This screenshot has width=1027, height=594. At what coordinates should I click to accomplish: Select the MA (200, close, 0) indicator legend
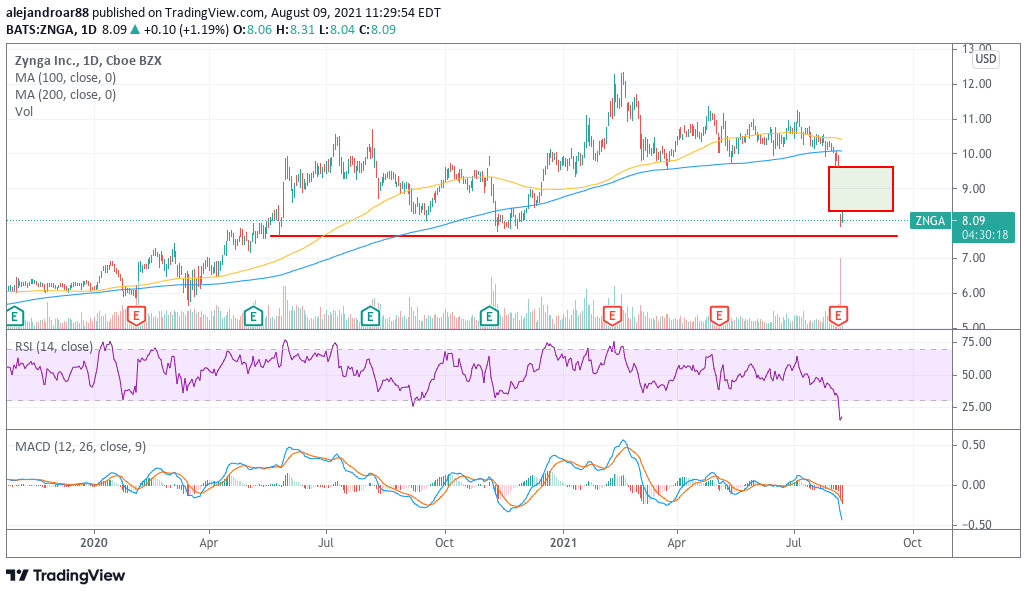click(x=65, y=95)
